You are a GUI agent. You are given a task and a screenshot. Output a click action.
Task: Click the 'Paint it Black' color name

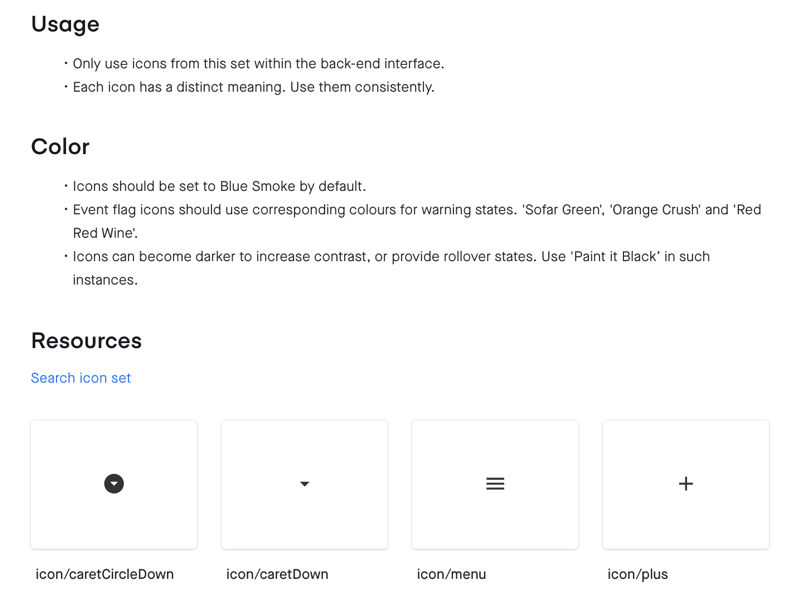point(615,256)
